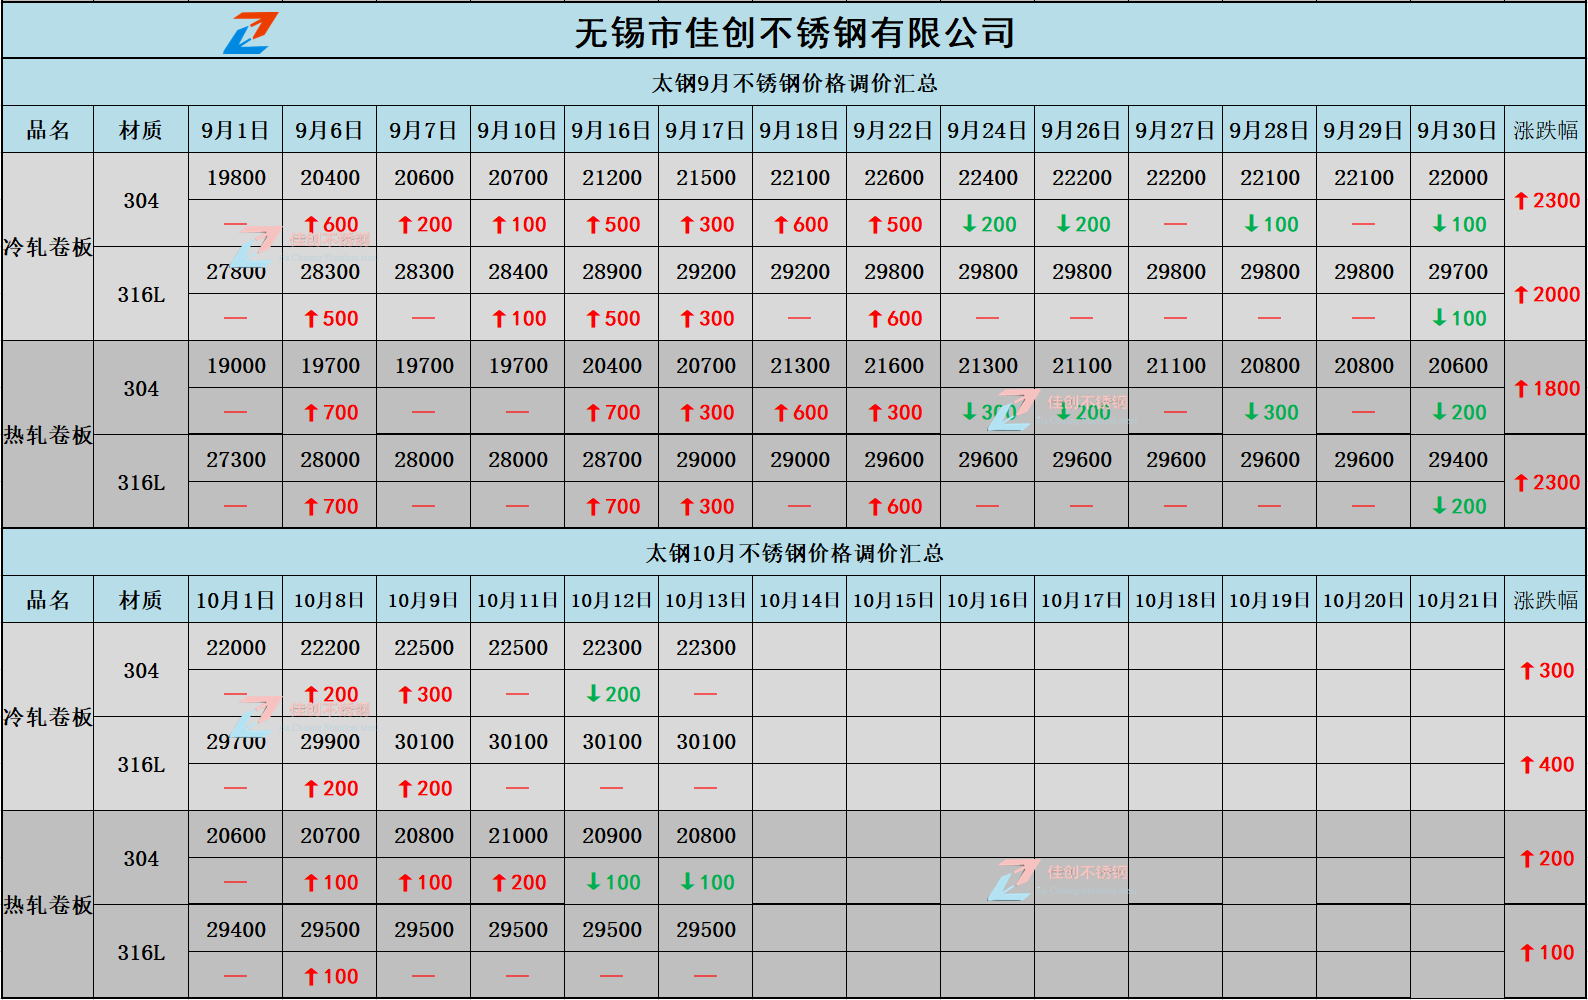The height and width of the screenshot is (1000, 1588).
Task: Click the 热轧卷板 row label in the September table
Action: pyautogui.click(x=48, y=435)
